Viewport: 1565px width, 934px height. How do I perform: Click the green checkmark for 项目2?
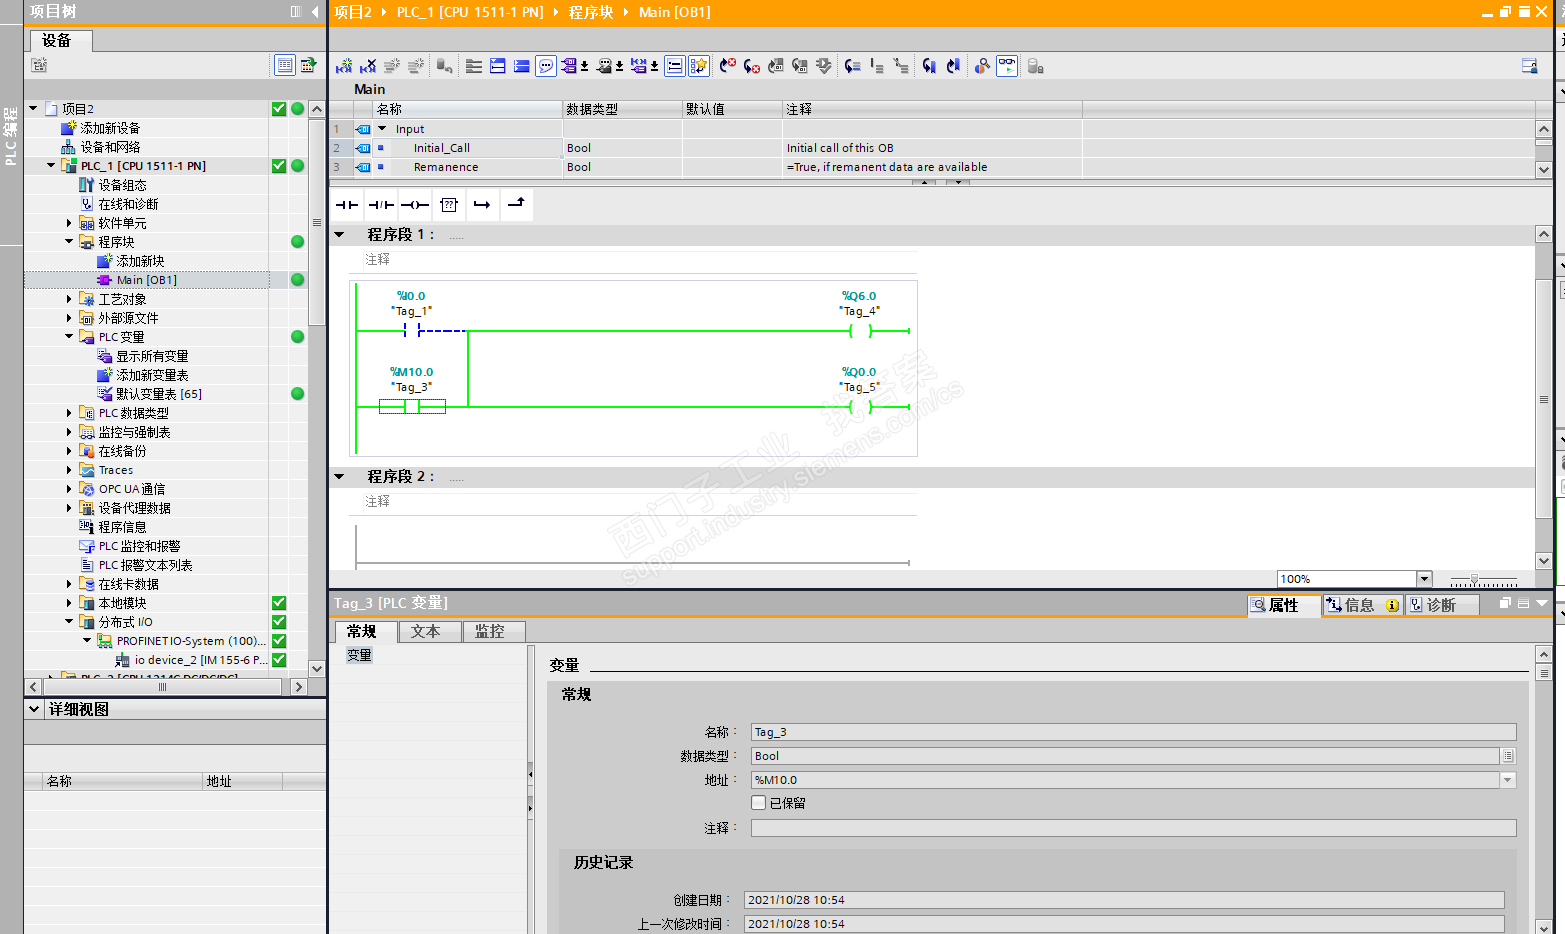pyautogui.click(x=279, y=109)
